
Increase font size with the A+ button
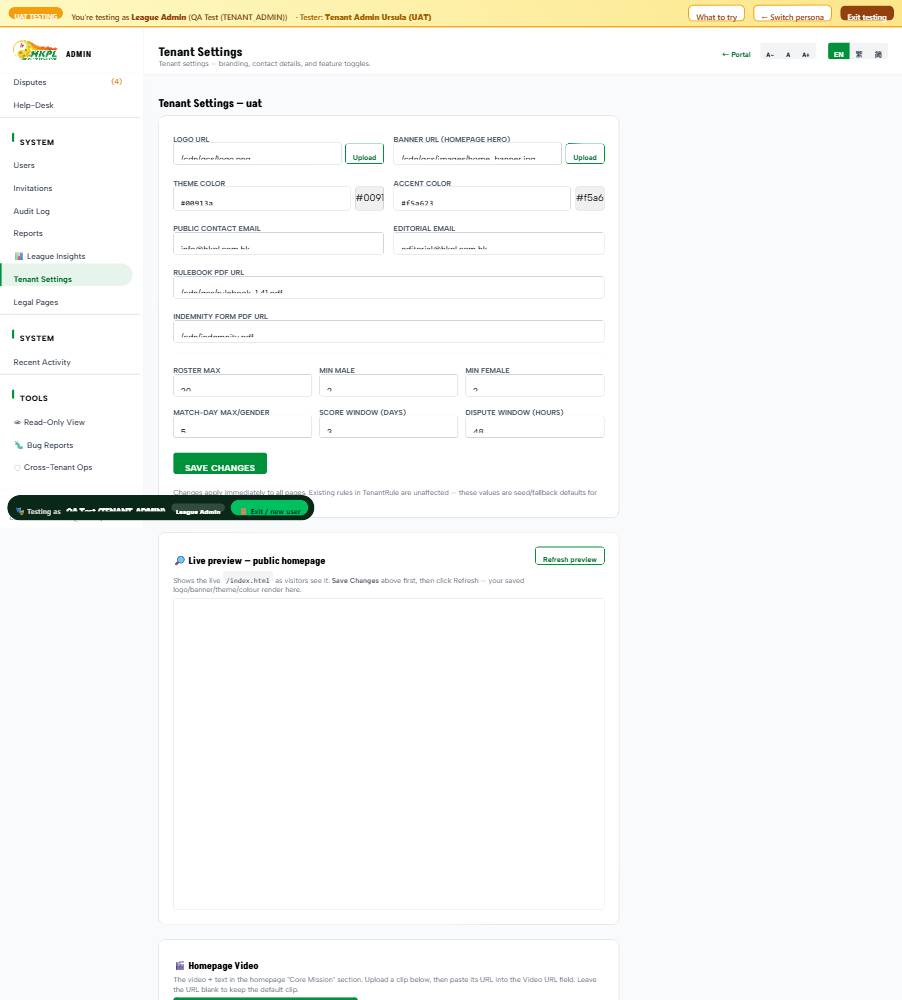(806, 55)
